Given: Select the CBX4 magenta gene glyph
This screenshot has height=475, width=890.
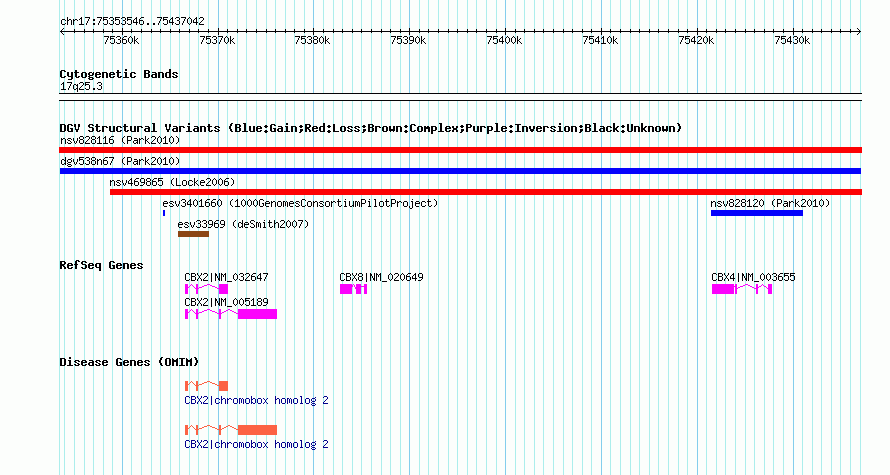Looking at the screenshot, I should coord(742,289).
